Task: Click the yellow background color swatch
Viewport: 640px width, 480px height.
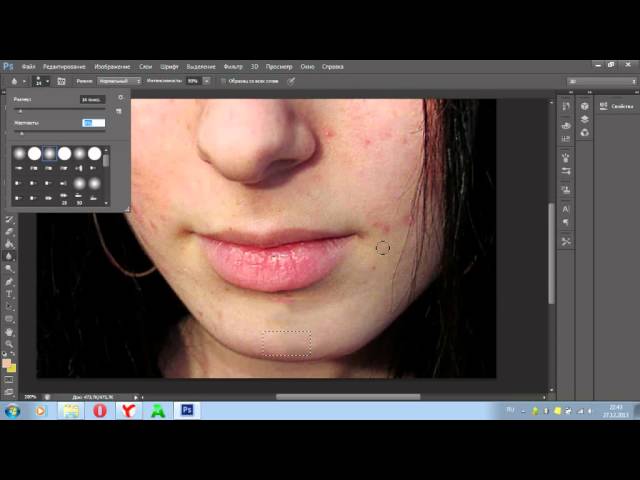Action: pos(12,369)
